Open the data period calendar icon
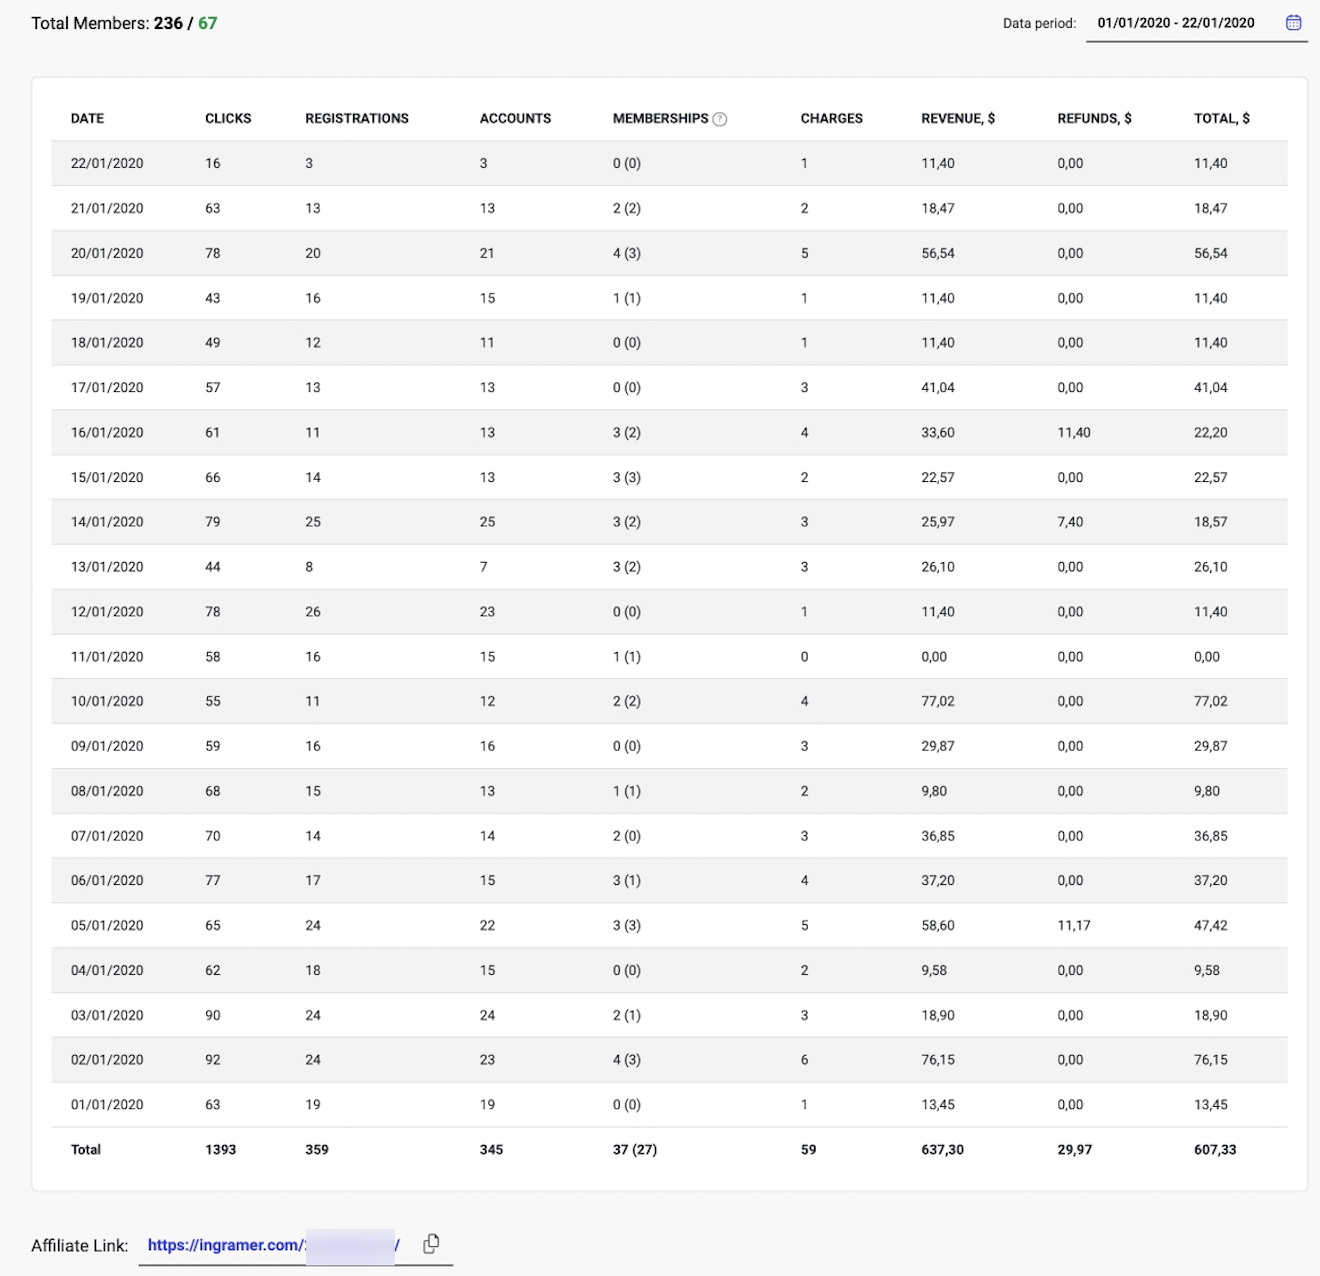The height and width of the screenshot is (1276, 1320). pyautogui.click(x=1293, y=23)
